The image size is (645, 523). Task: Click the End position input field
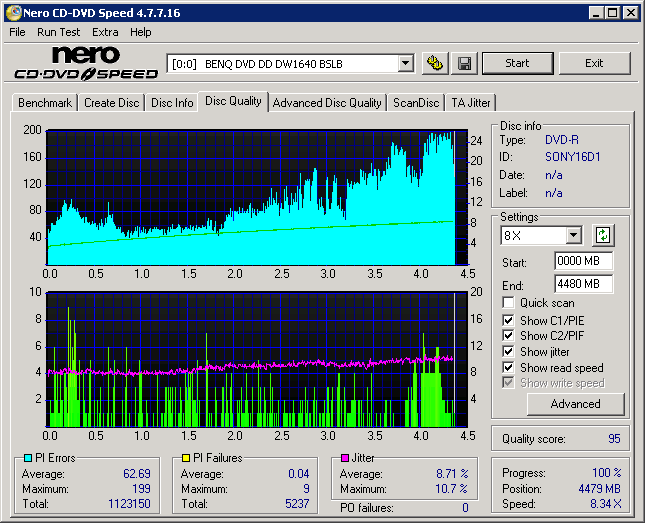point(583,284)
